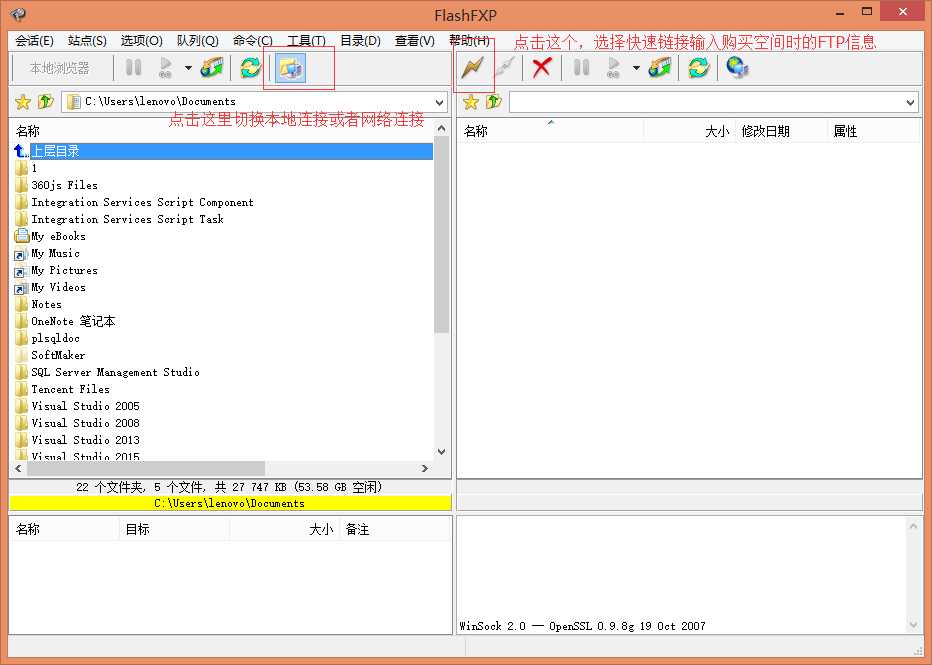The width and height of the screenshot is (932, 665).
Task: Open the dropdown arrow beside the local play icon
Action: pos(188,68)
